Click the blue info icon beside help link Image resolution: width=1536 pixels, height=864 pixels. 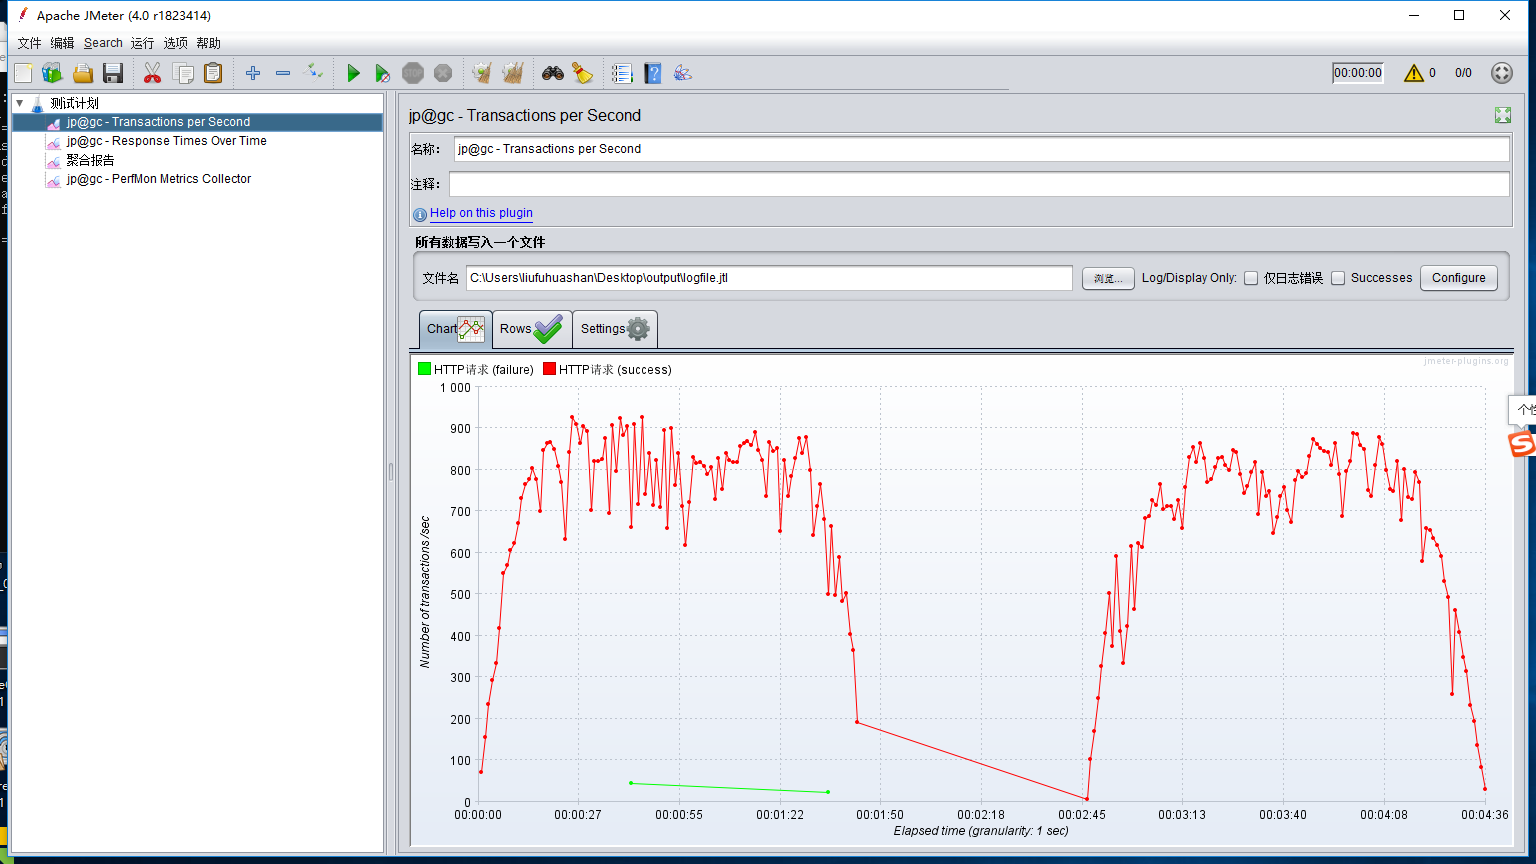click(x=420, y=214)
